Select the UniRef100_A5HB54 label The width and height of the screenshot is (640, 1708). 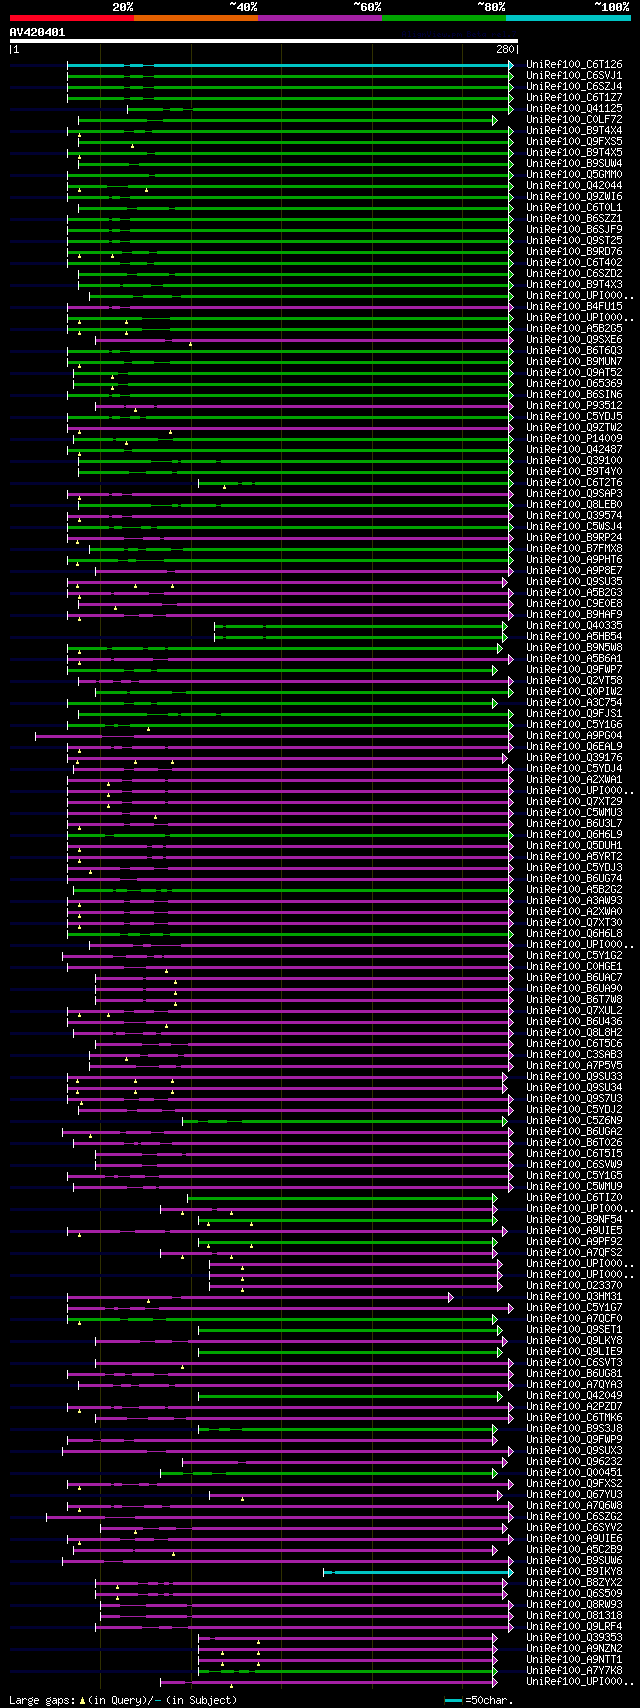574,637
